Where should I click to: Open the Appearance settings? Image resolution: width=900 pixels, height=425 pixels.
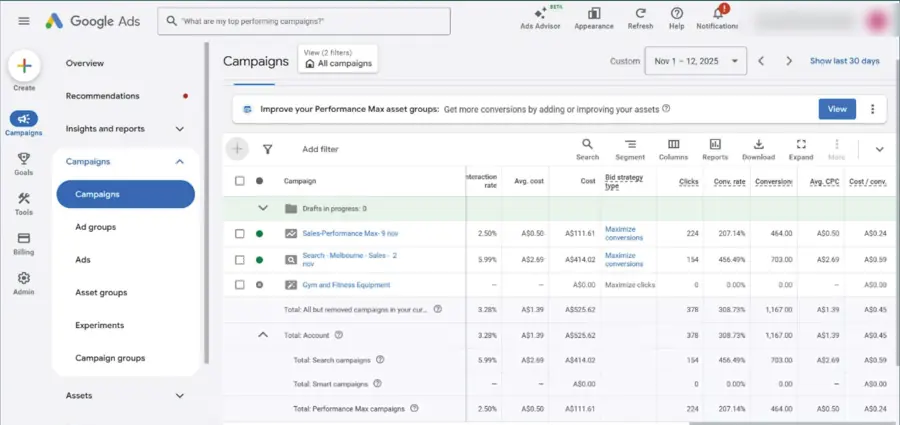pos(594,18)
